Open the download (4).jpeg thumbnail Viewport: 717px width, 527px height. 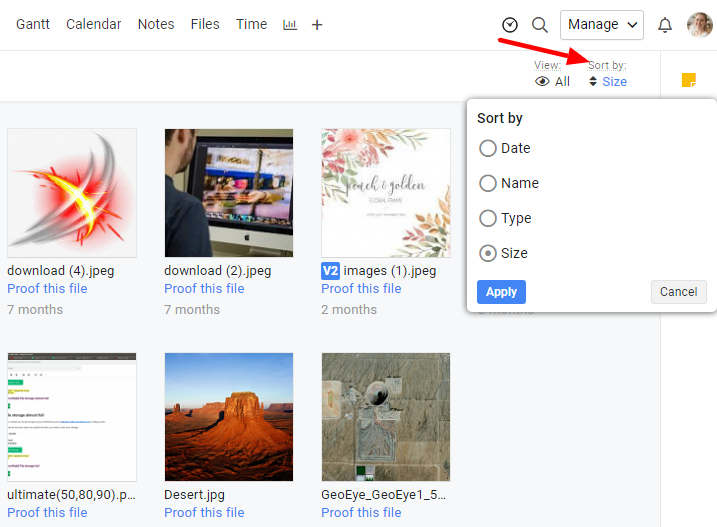(72, 193)
